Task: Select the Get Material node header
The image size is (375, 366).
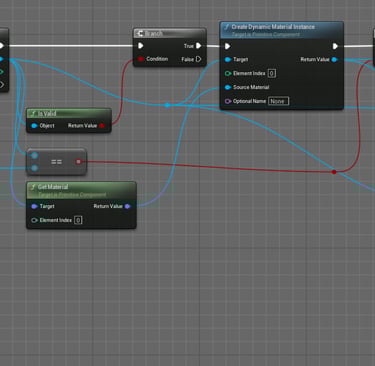Action: click(81, 190)
